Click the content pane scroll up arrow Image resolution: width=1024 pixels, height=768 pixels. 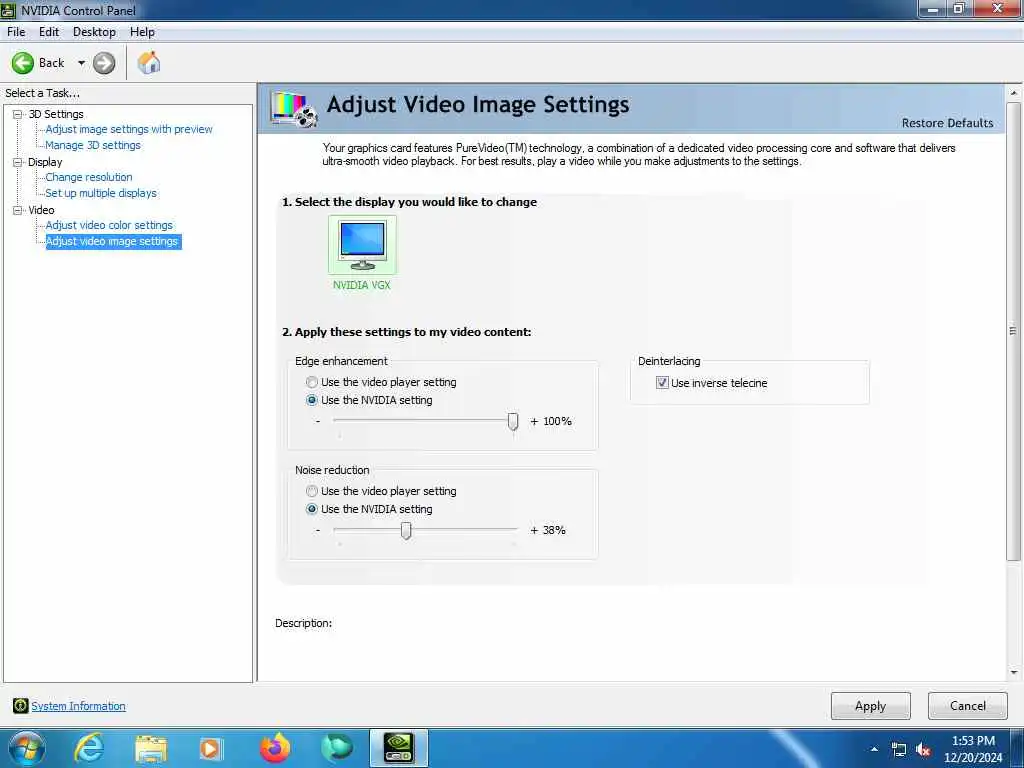(x=1014, y=93)
